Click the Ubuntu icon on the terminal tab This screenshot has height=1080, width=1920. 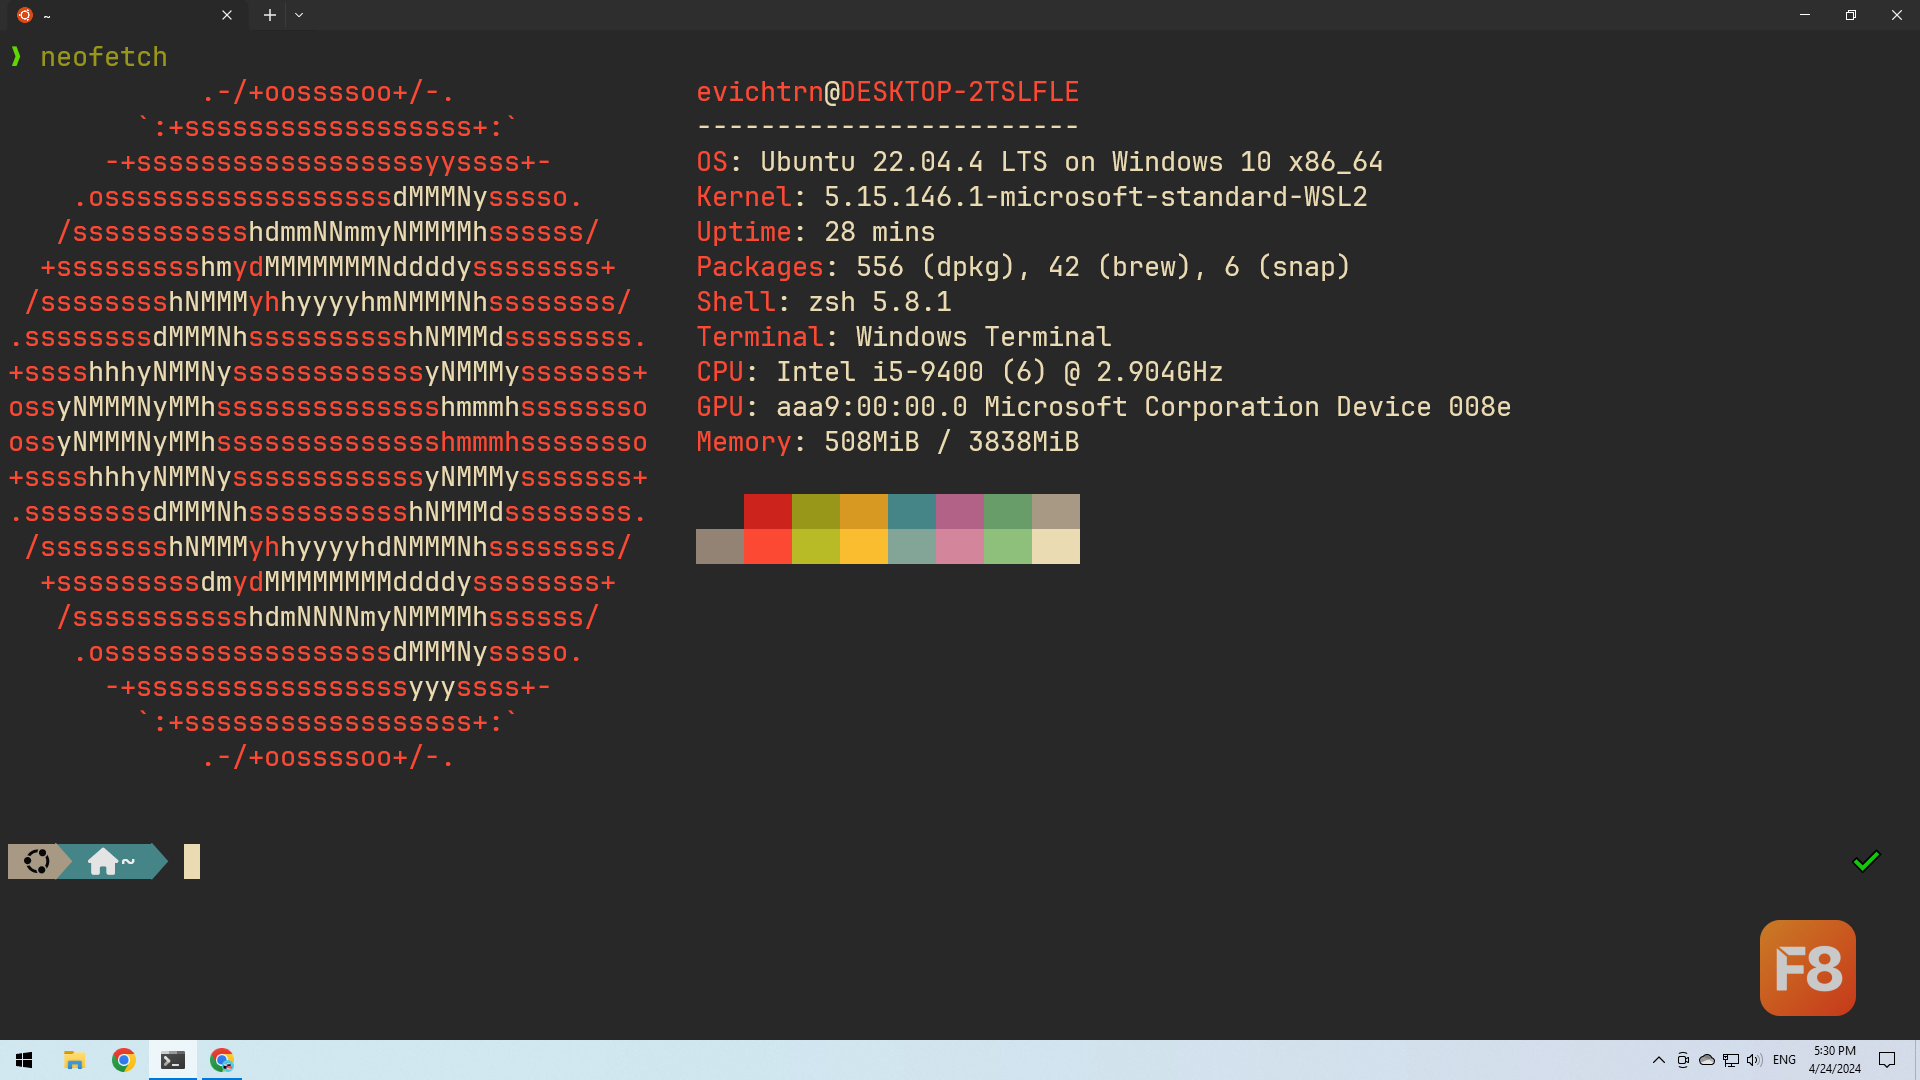click(25, 15)
